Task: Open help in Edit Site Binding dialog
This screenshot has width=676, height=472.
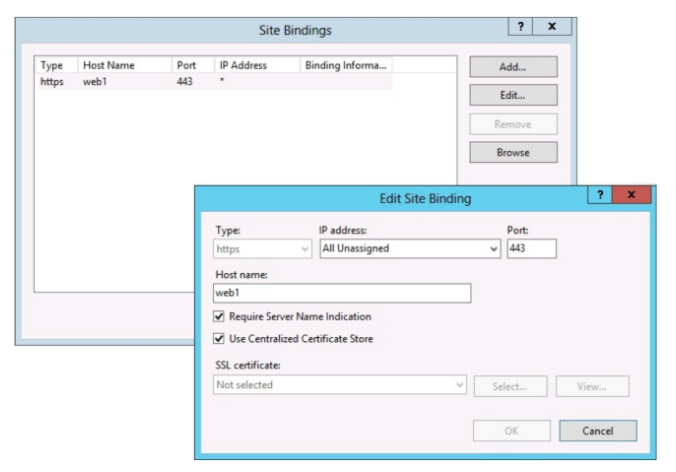Action: 600,194
